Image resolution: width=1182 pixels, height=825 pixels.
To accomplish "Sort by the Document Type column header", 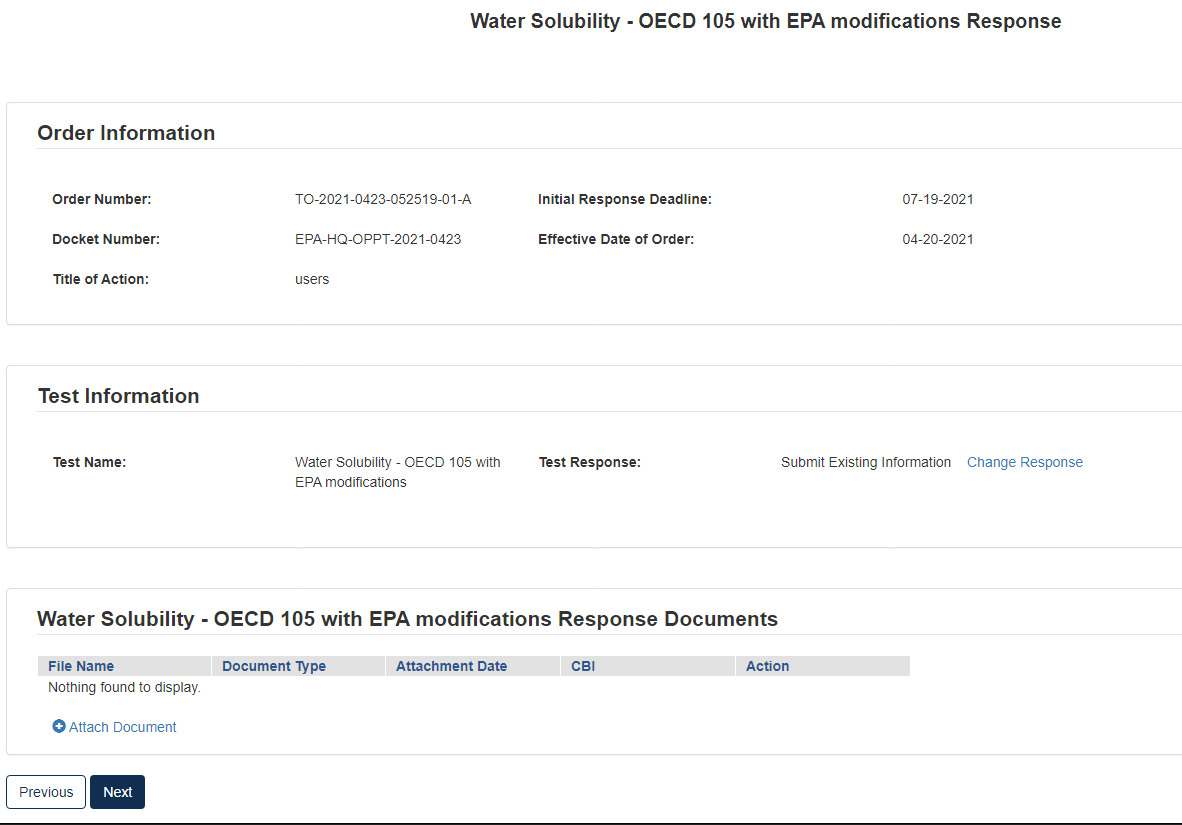I will pos(274,666).
